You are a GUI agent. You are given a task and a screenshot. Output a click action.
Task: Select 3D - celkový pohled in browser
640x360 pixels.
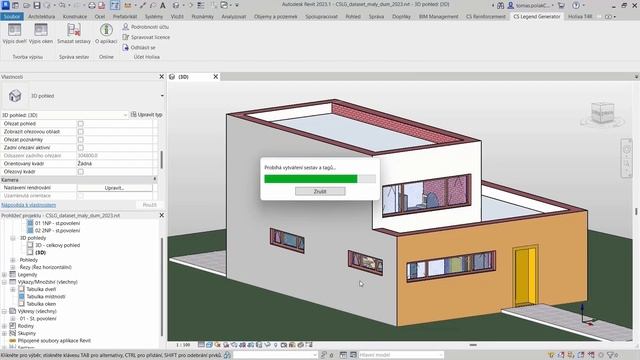pyautogui.click(x=58, y=245)
